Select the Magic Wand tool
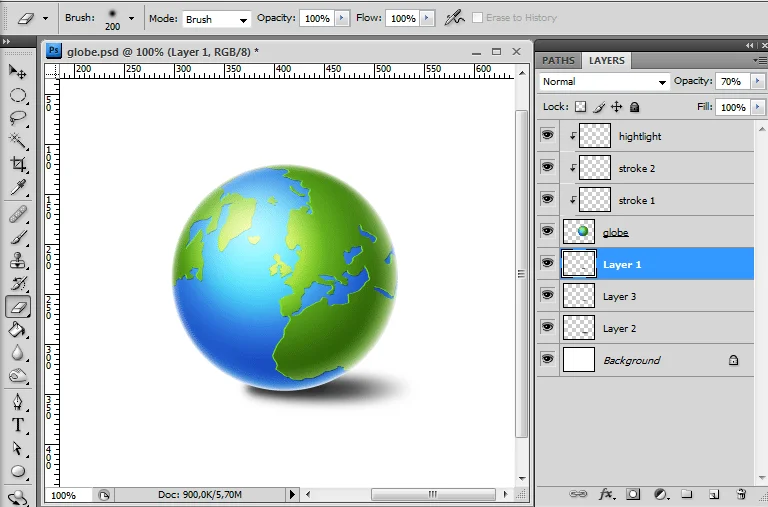The image size is (768, 507). [18, 141]
